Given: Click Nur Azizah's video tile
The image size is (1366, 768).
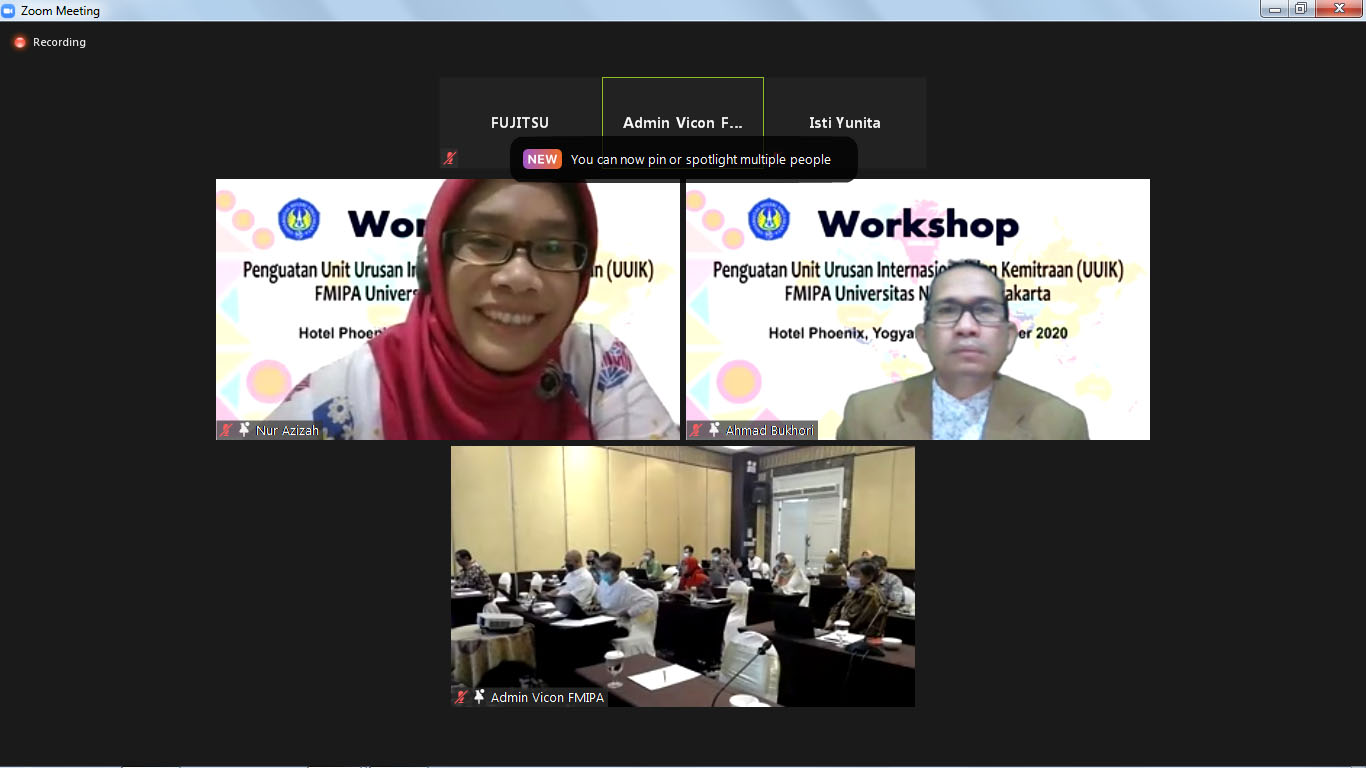Looking at the screenshot, I should (448, 309).
